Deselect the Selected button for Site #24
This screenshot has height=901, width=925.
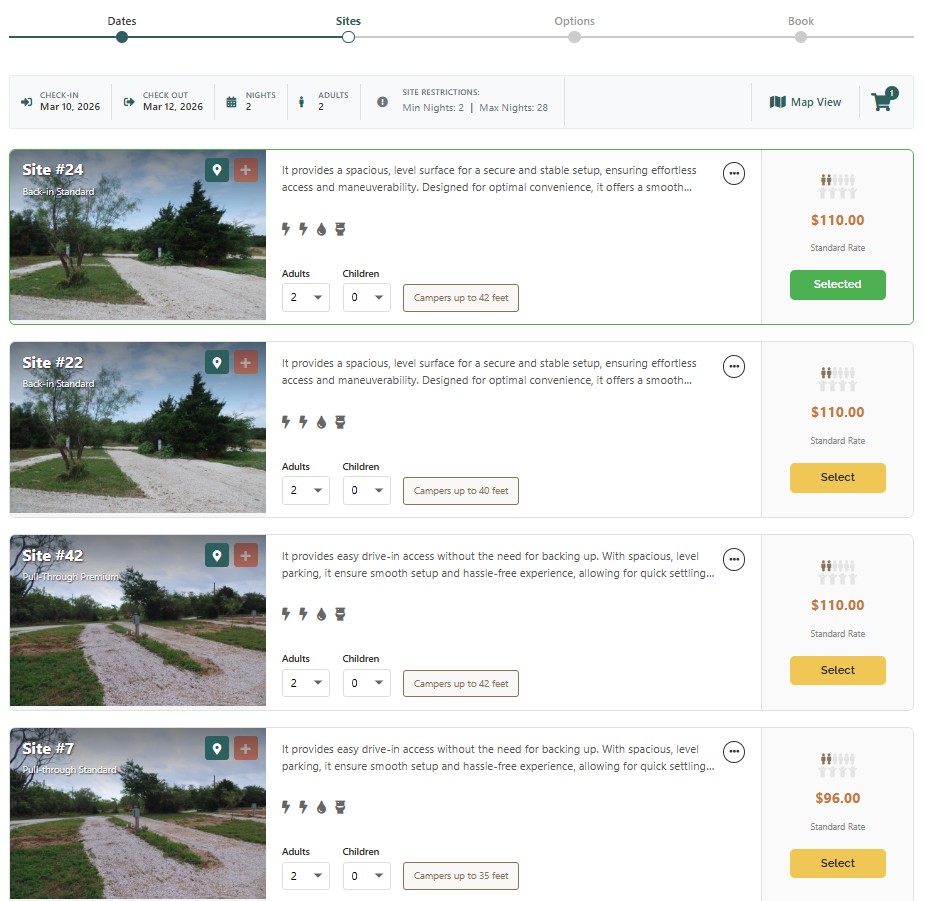(837, 285)
